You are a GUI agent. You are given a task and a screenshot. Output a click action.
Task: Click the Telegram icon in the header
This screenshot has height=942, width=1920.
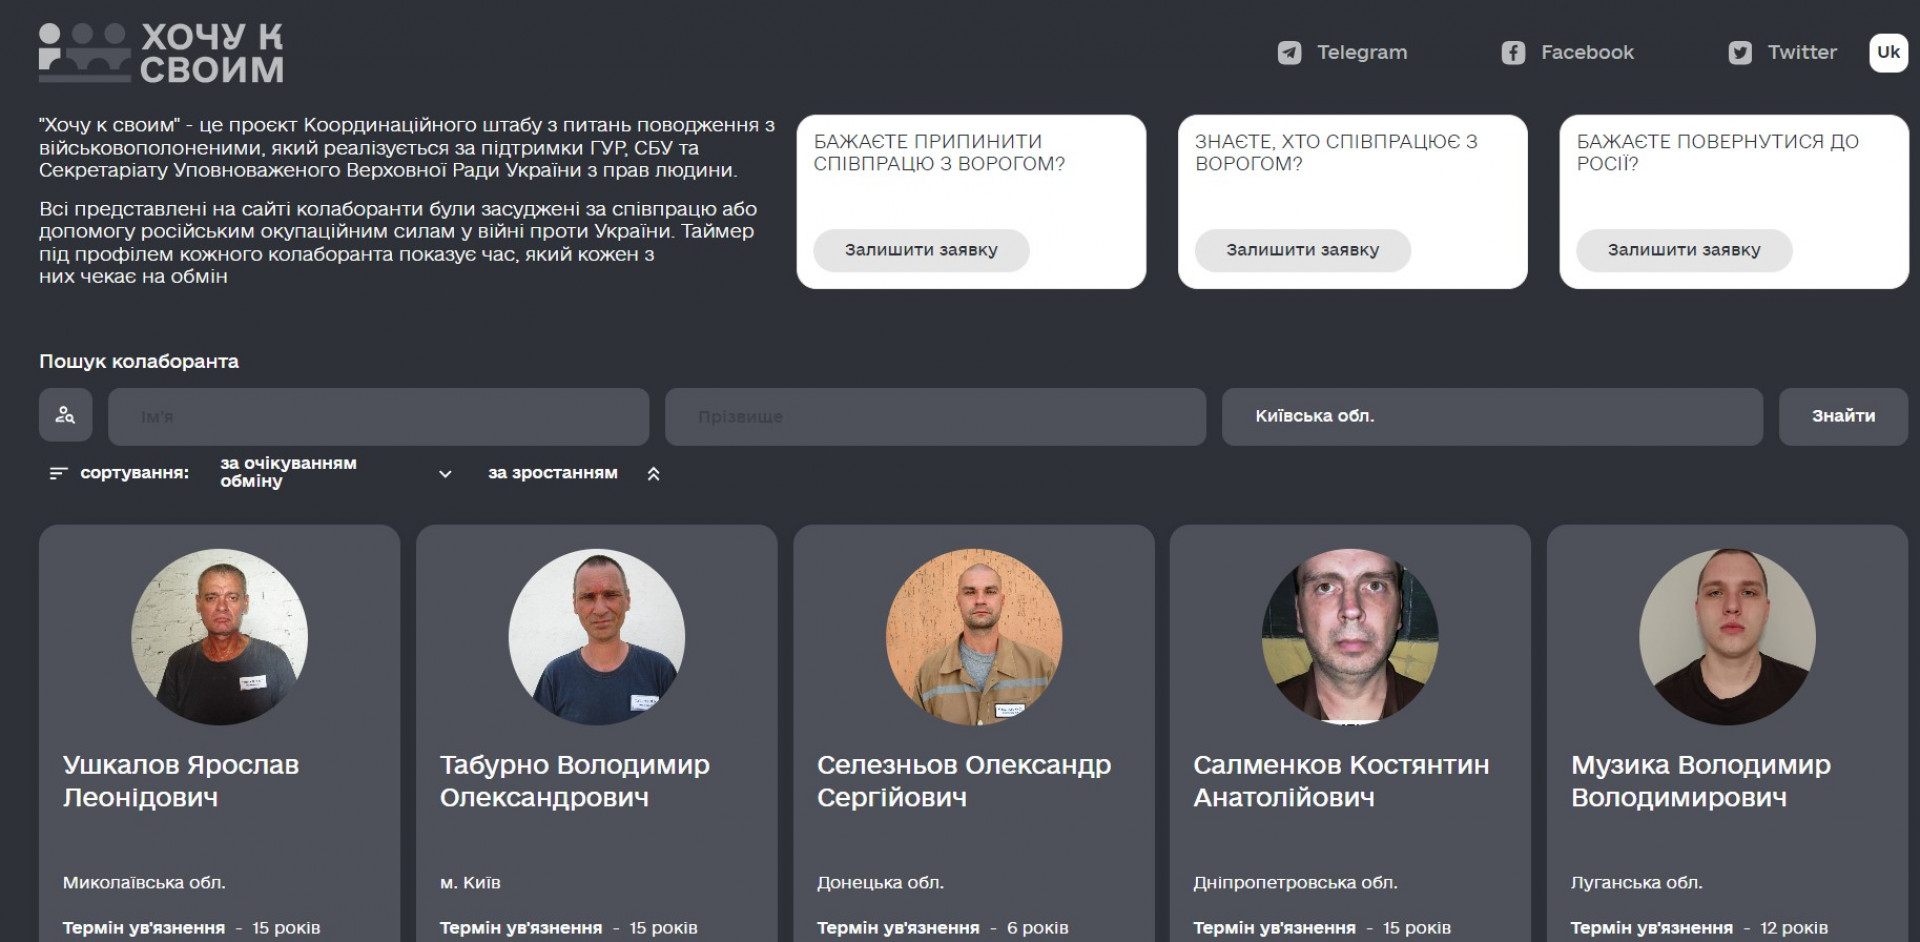tap(1290, 53)
